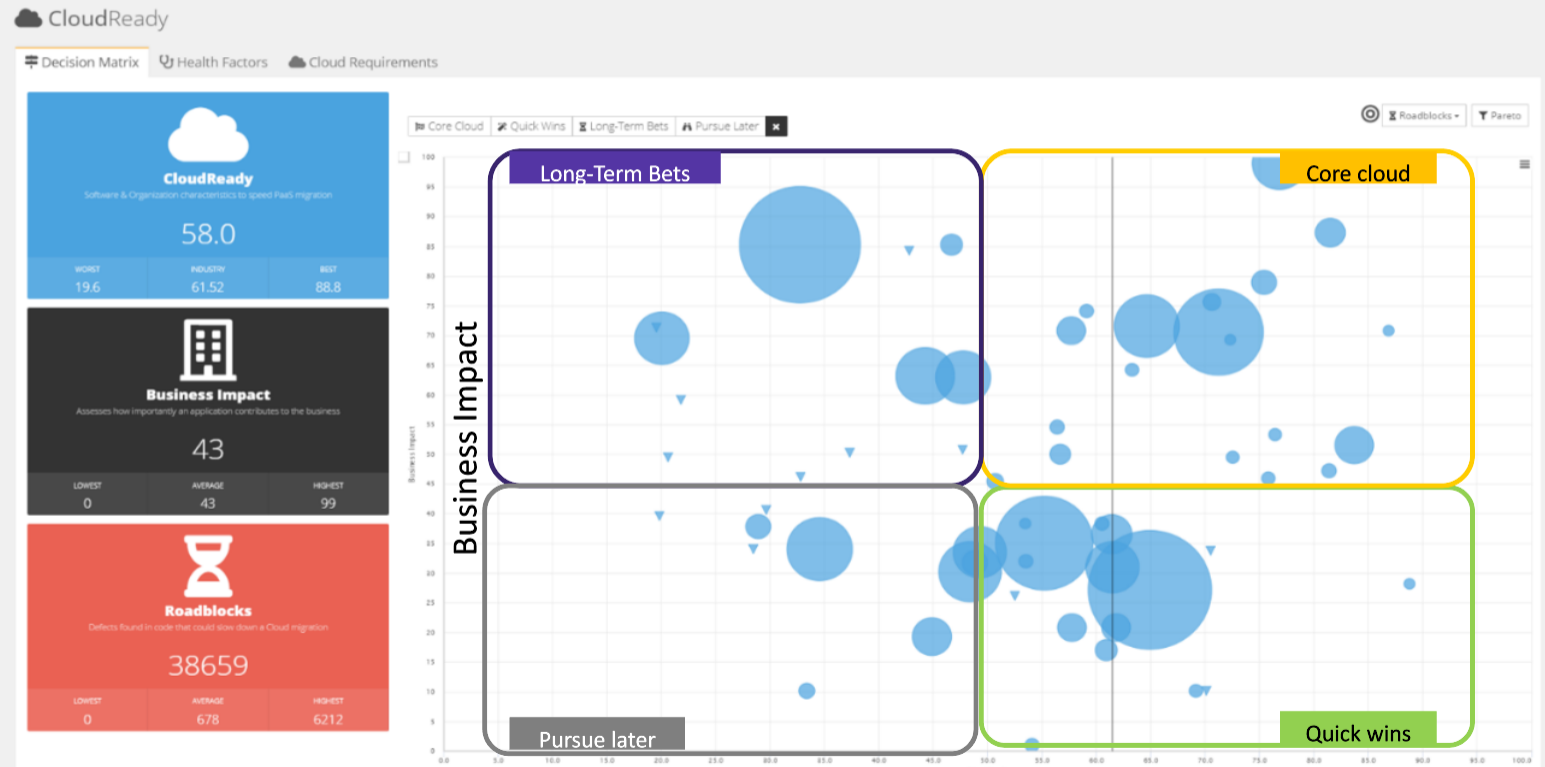Select the small bubble at CloudReady 59, impact 74
The height and width of the screenshot is (767, 1545).
coord(1087,311)
